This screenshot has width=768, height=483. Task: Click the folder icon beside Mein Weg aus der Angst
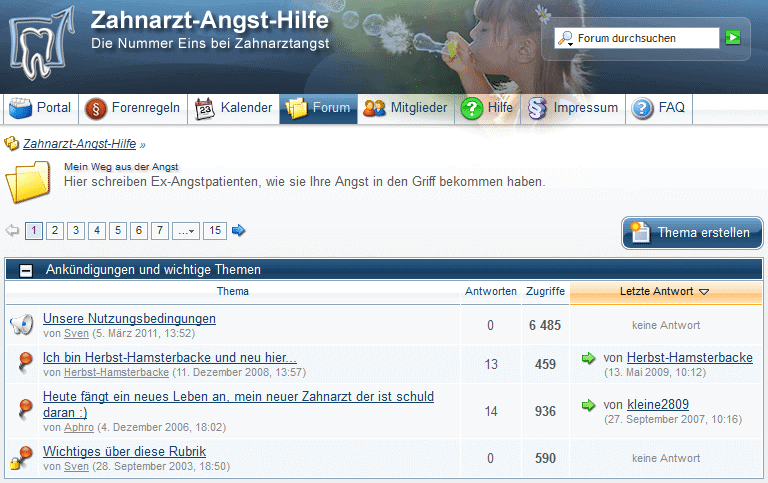tap(28, 180)
